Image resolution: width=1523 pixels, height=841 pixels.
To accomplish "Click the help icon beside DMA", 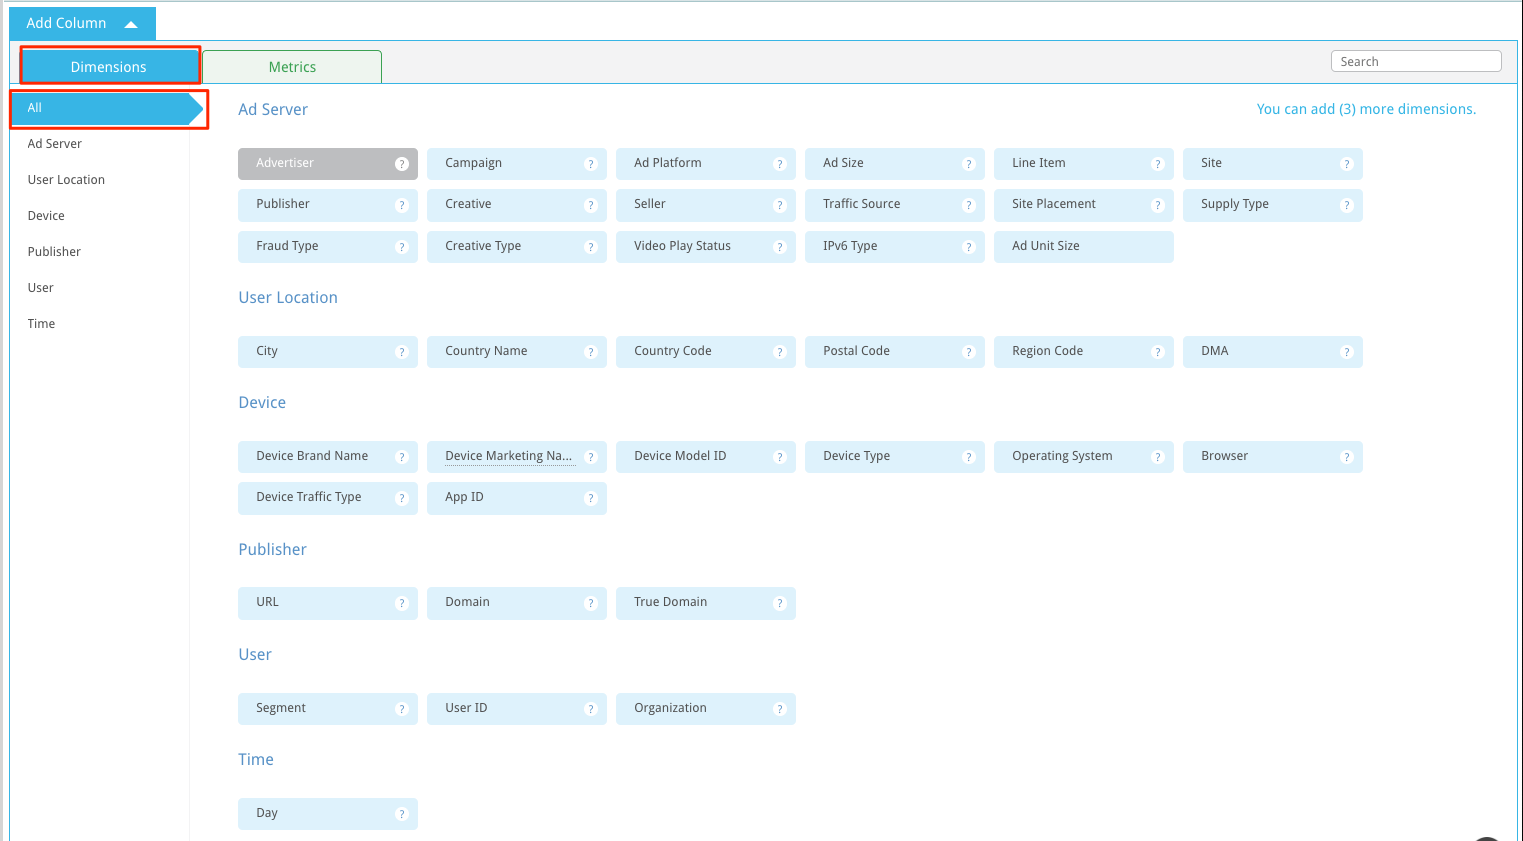I will [1347, 352].
